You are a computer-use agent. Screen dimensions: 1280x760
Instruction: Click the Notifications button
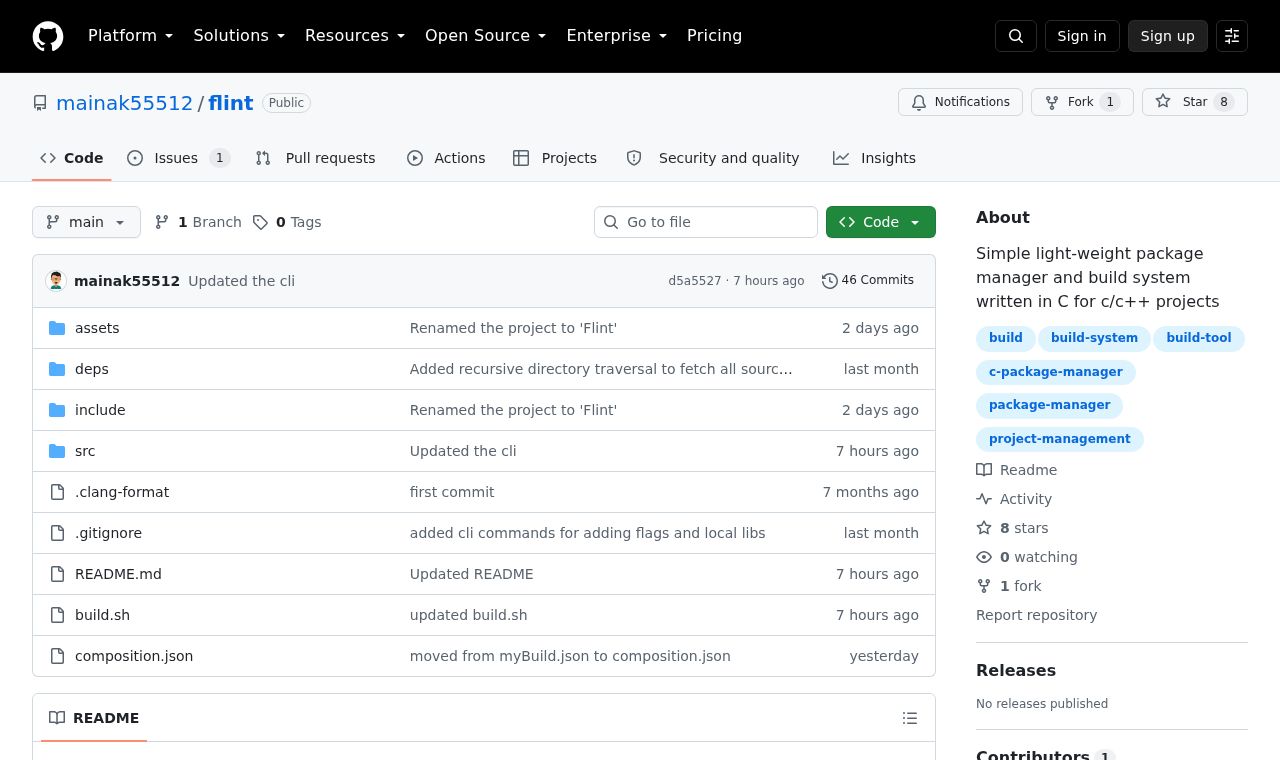coord(961,102)
